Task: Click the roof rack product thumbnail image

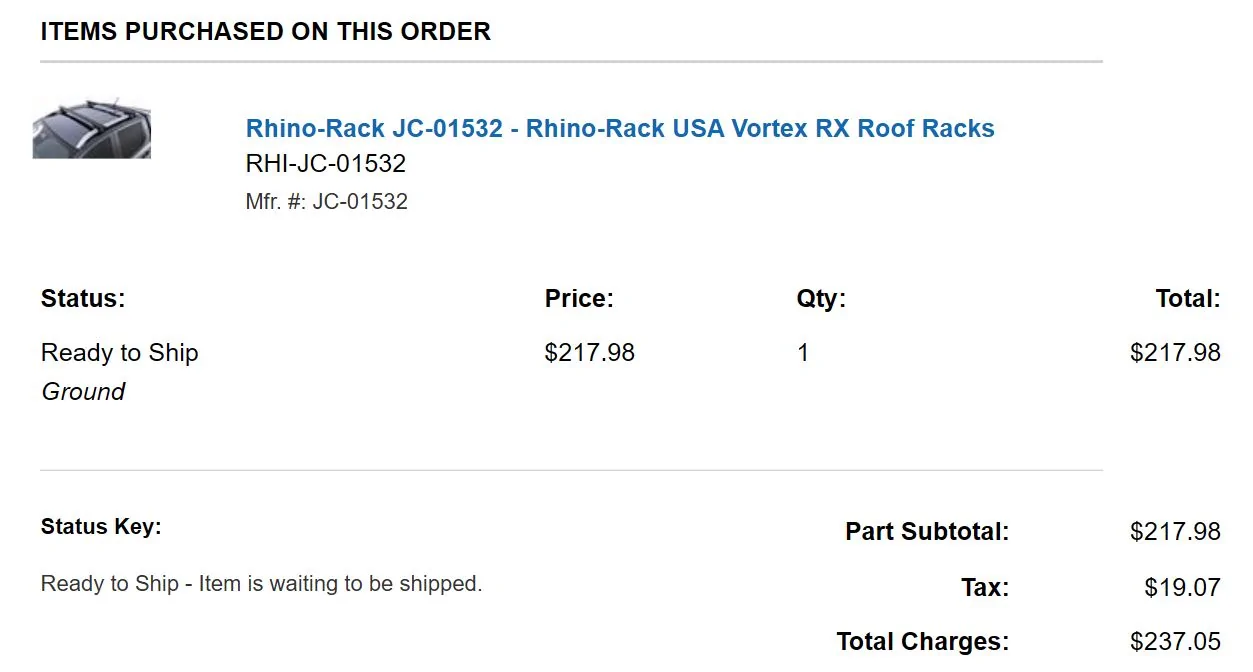Action: 92,130
